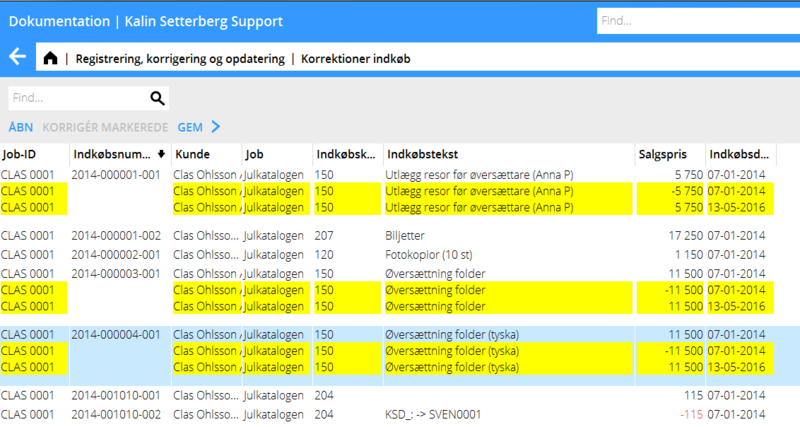Click ÅBN button

tap(21, 127)
